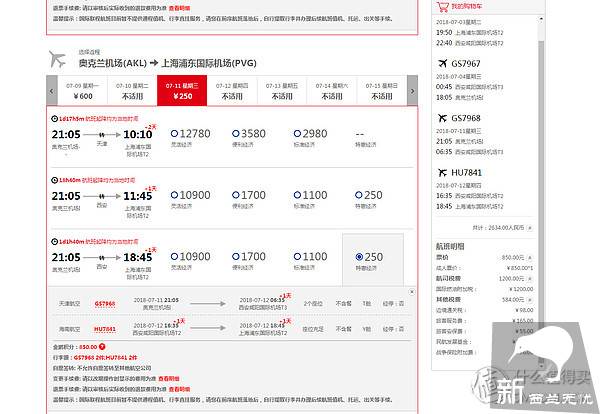Choose the 1100 fare on the 18:45 arrival flight
Viewport: 600px width, 414px height.
297,256
